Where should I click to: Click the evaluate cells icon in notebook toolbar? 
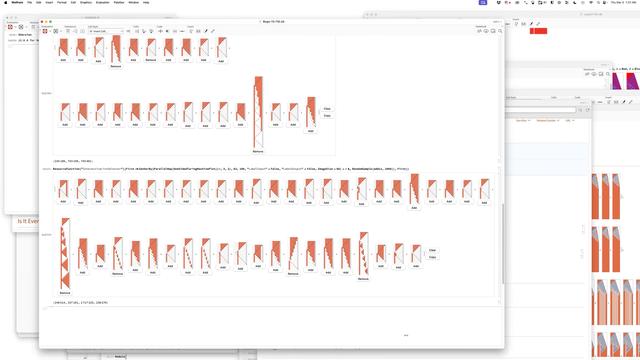click(45, 31)
